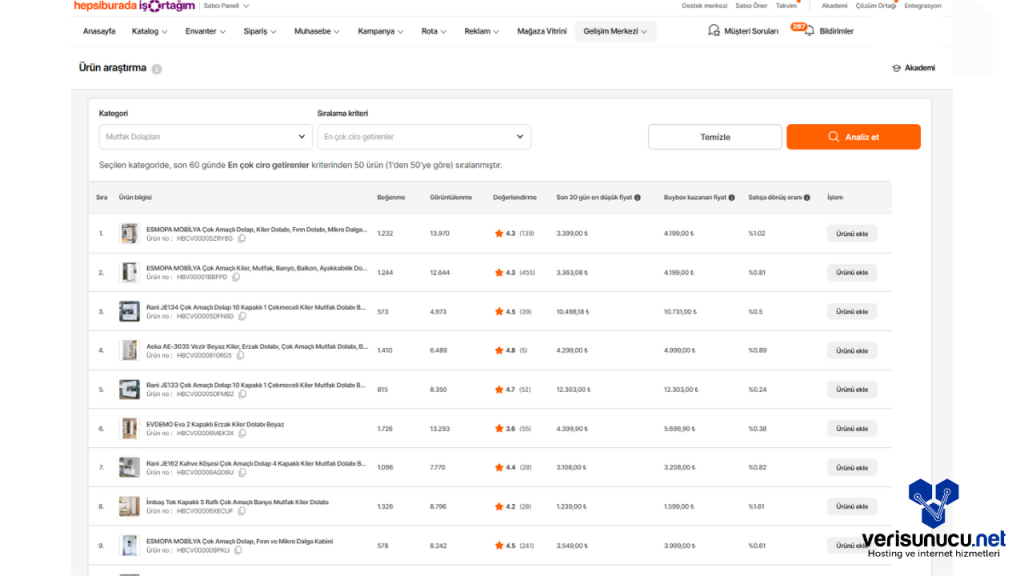Click Ürünü ekle for HBV00001BBFPD row
This screenshot has height=576, width=1024.
[852, 272]
